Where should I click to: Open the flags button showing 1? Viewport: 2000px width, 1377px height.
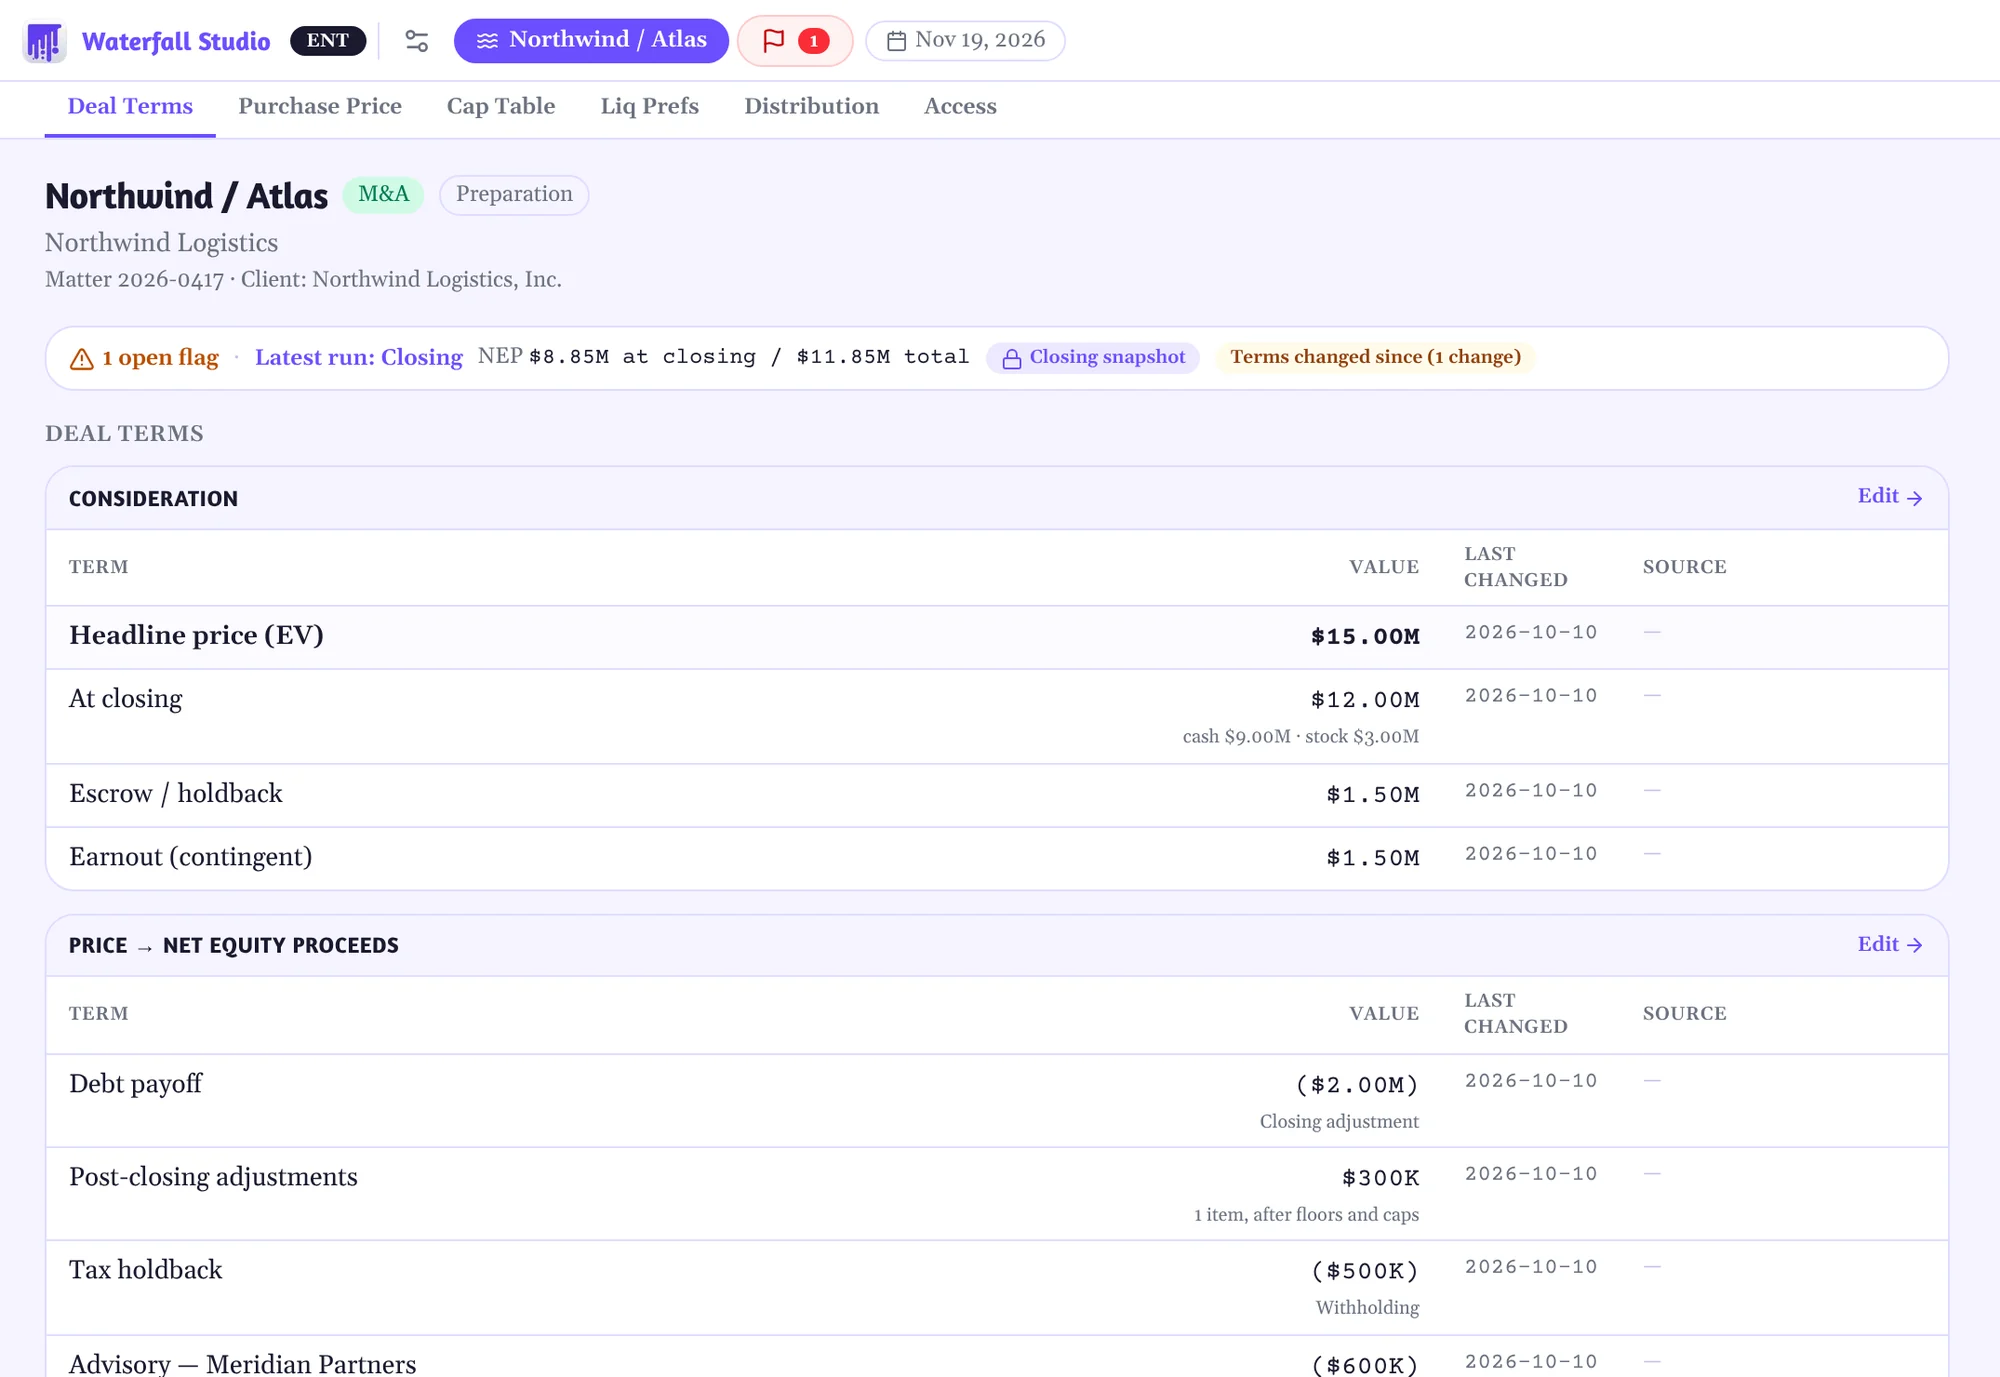point(795,41)
